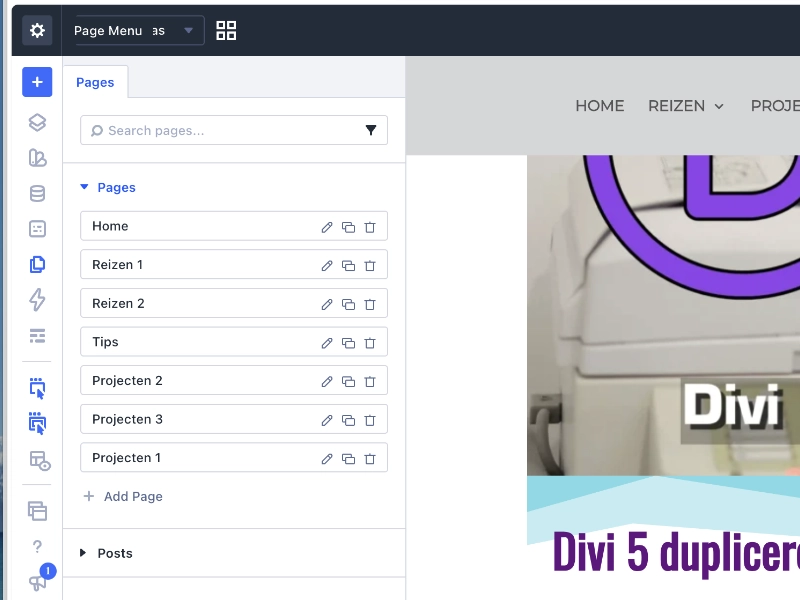Image resolution: width=800 pixels, height=600 pixels.
Task: Click the blue plus add button
Action: (37, 82)
